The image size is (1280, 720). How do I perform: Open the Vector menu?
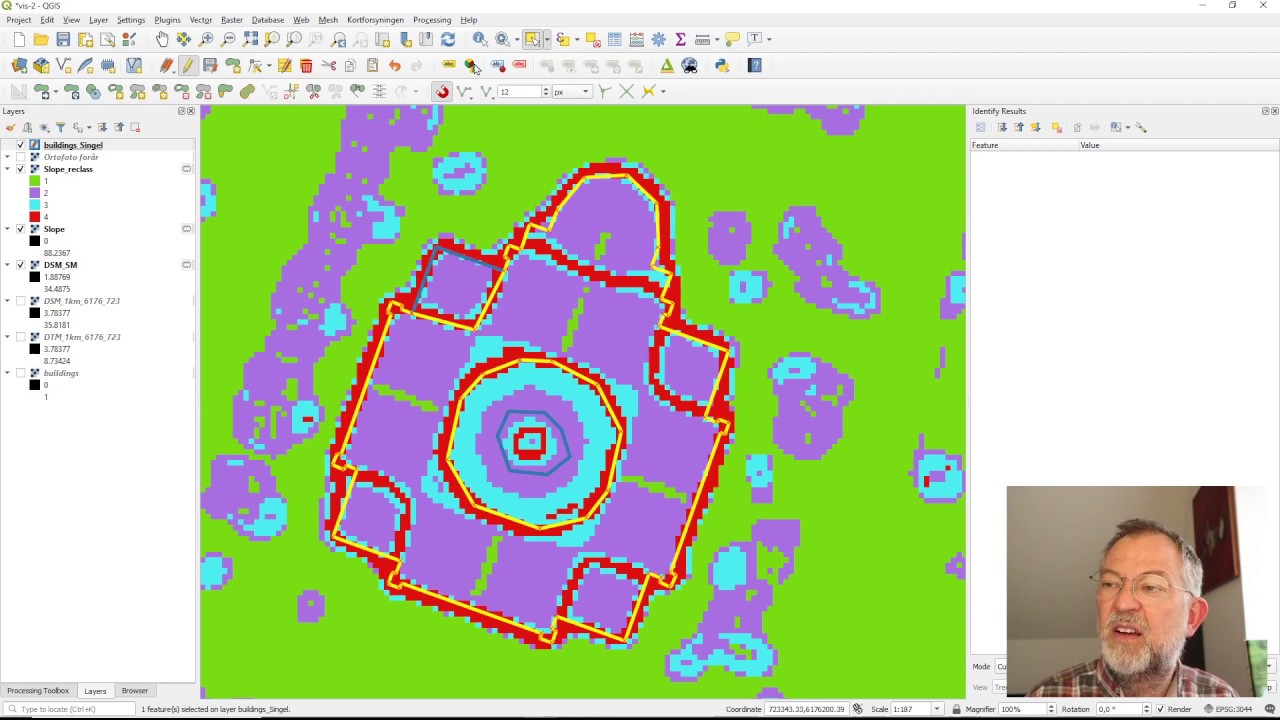201,20
